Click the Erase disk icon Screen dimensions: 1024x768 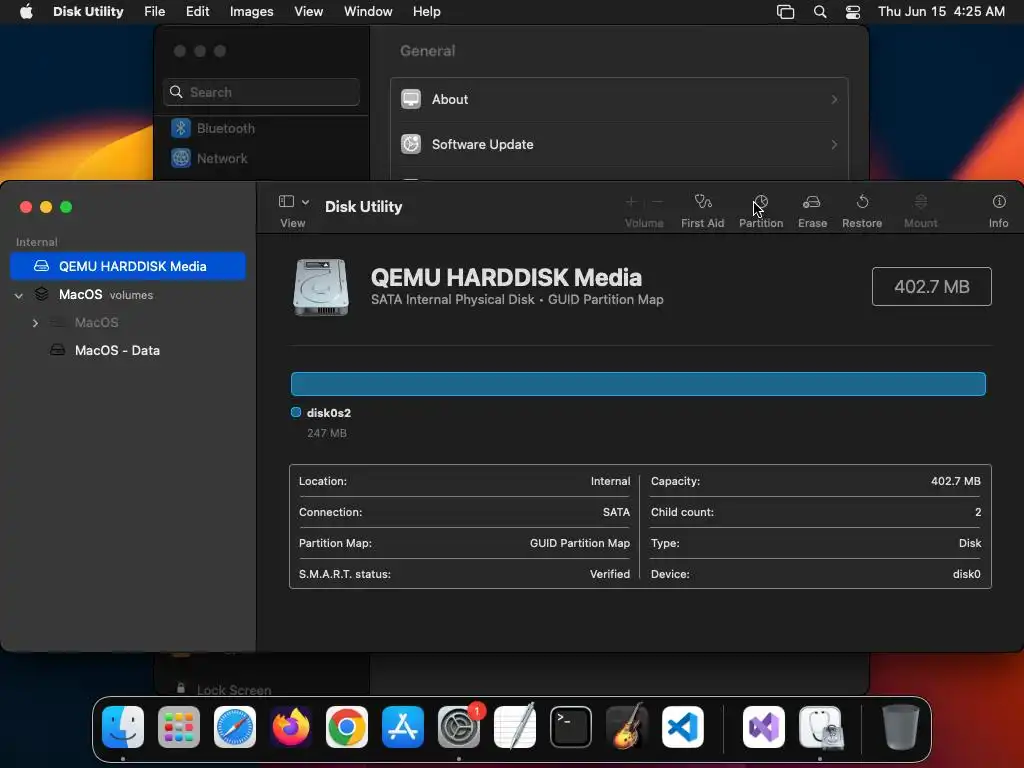tap(812, 202)
